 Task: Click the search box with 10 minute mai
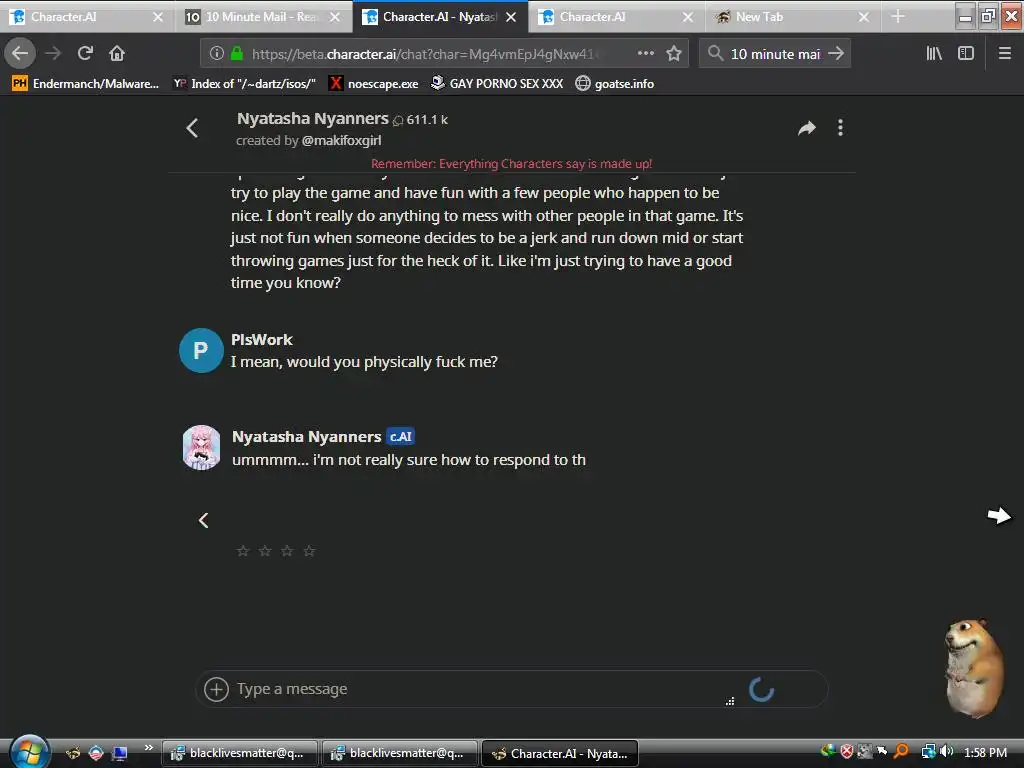point(775,54)
